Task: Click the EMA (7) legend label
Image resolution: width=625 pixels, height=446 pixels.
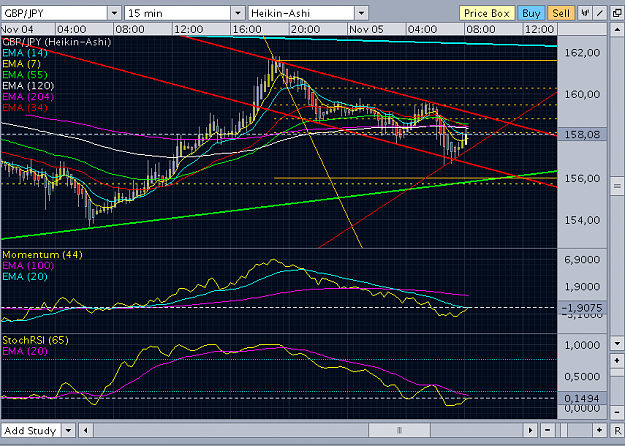Action: 22,64
